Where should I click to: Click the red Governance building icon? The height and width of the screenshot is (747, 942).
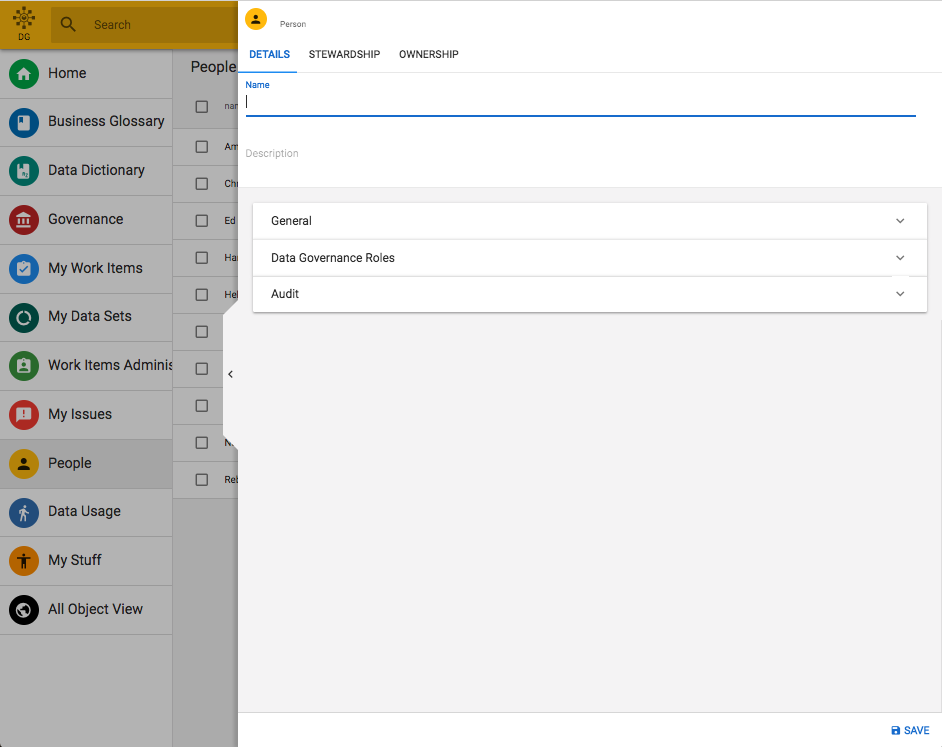[x=24, y=220]
